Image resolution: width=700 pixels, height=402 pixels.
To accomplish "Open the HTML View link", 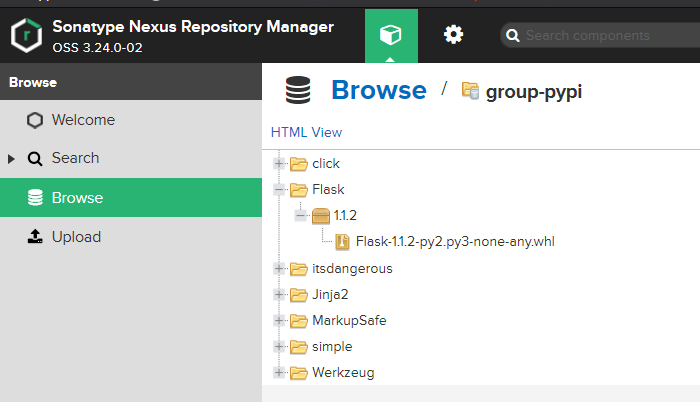I will [306, 132].
